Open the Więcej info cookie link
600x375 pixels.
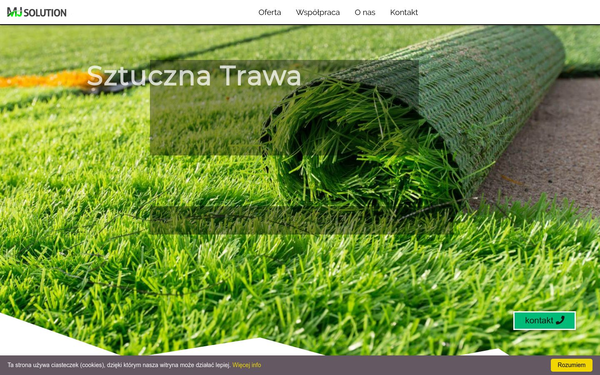tap(246, 365)
